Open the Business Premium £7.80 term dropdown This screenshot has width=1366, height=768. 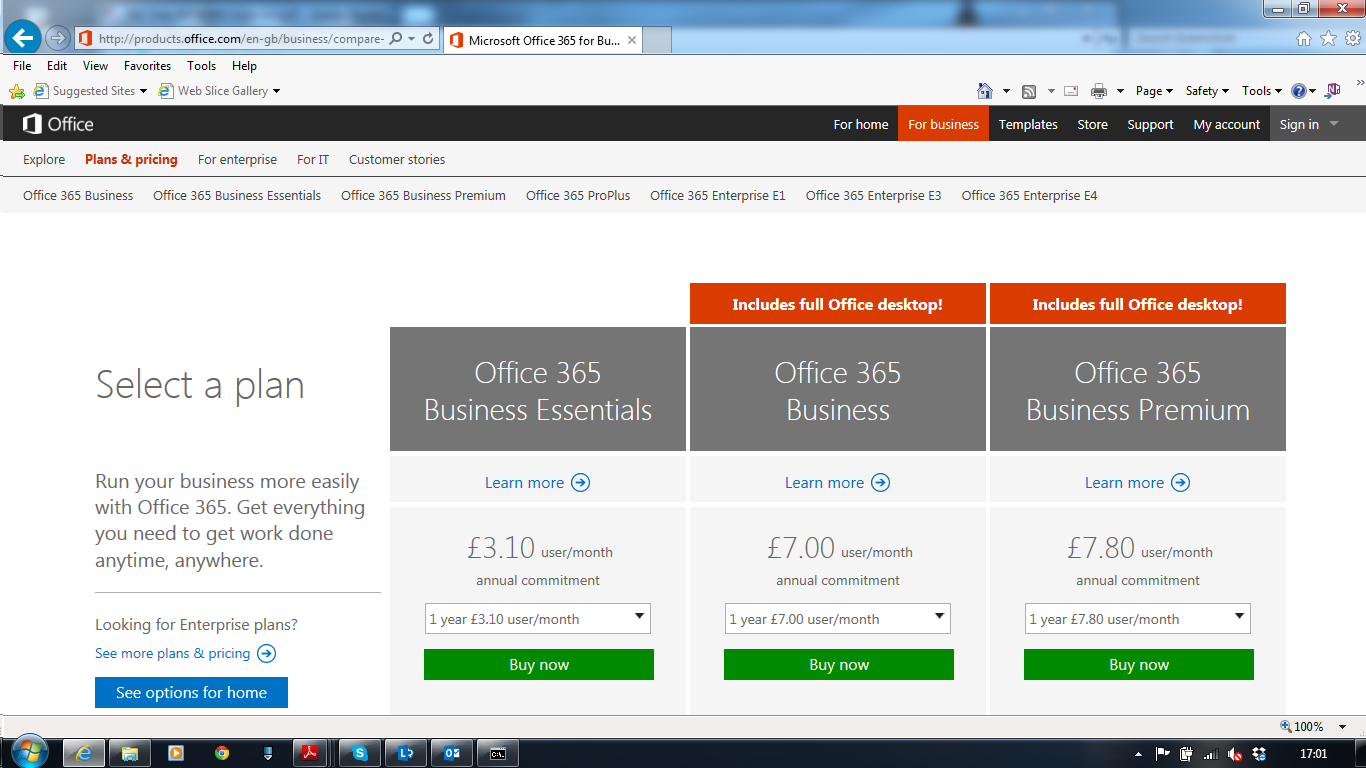pyautogui.click(x=1138, y=619)
